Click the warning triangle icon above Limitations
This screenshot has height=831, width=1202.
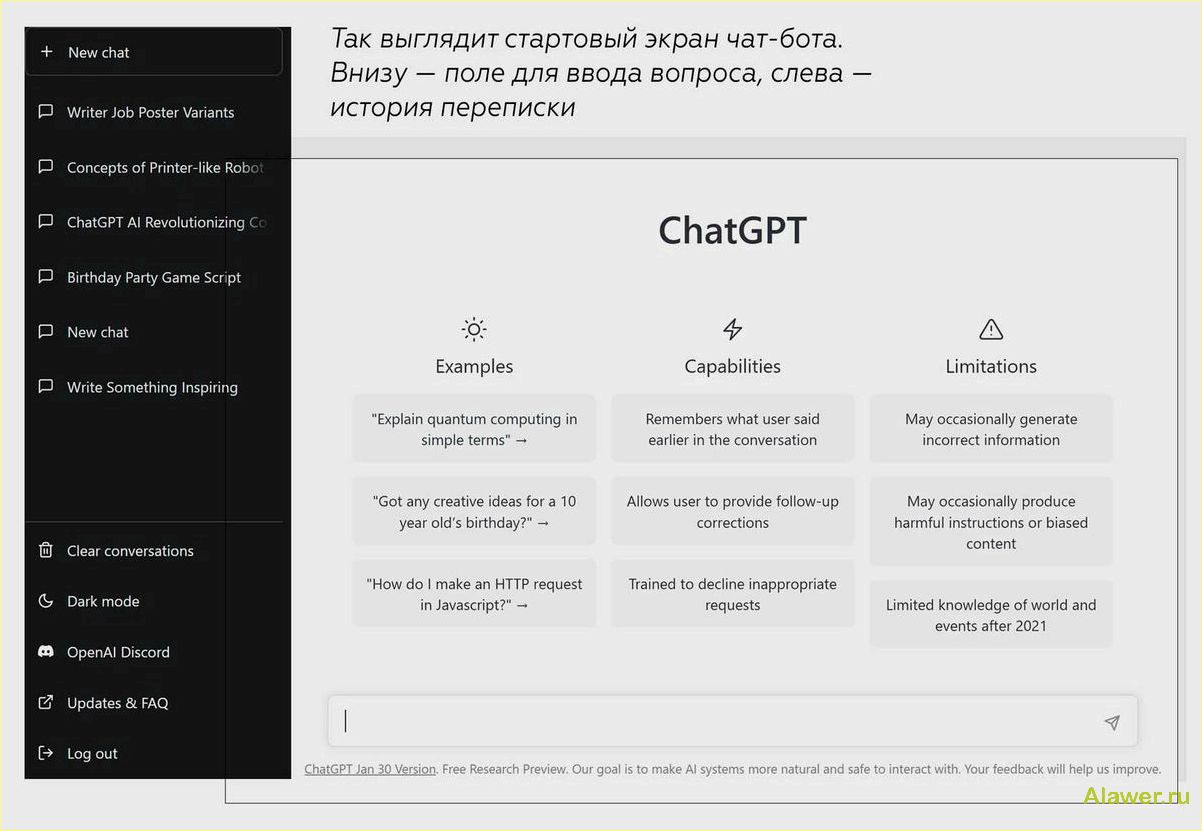tap(991, 329)
